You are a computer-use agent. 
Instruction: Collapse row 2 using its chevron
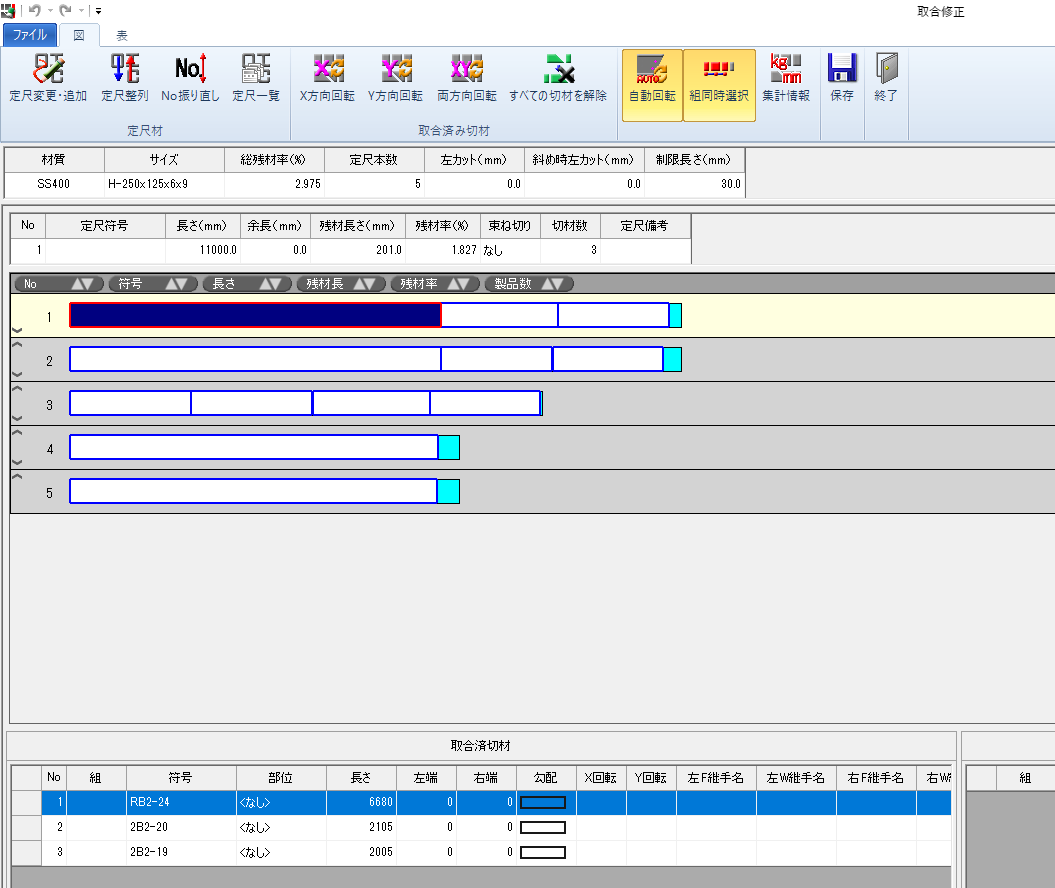[x=17, y=344]
